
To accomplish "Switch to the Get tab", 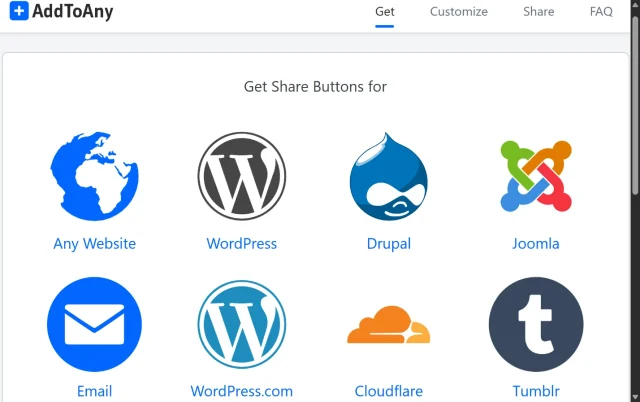I will coord(384,11).
